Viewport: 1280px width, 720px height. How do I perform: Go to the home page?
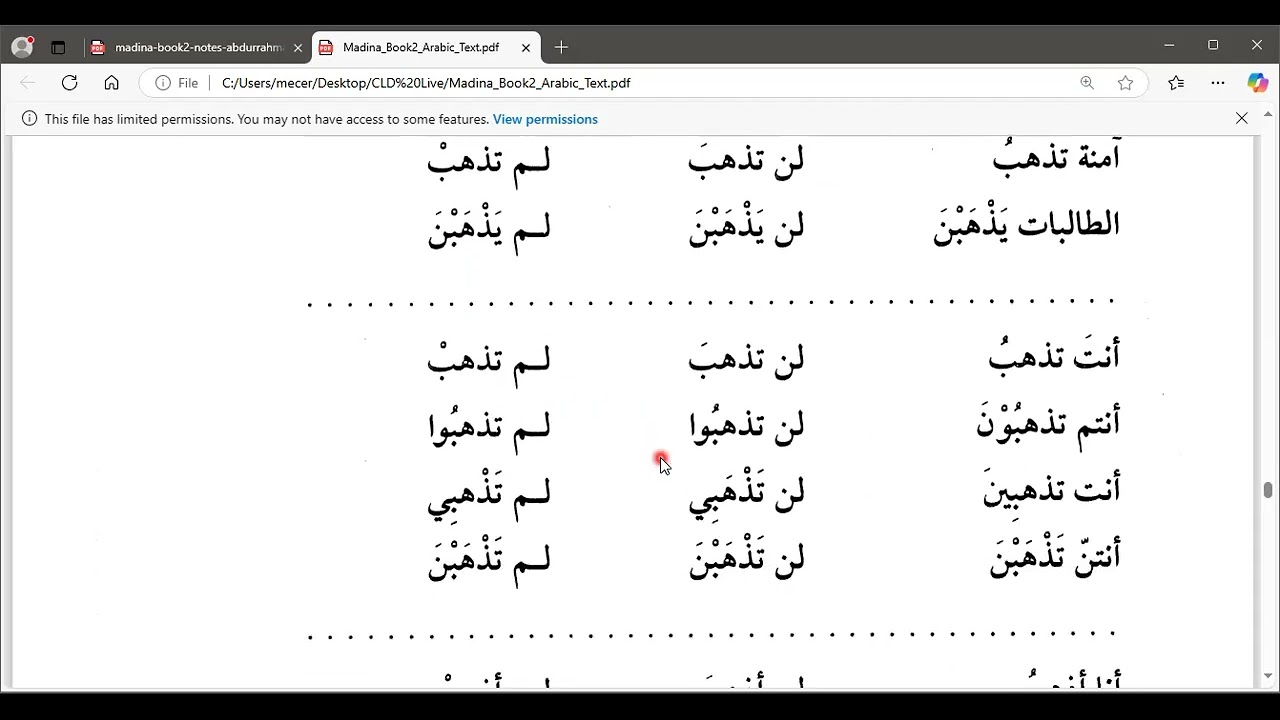pos(111,83)
